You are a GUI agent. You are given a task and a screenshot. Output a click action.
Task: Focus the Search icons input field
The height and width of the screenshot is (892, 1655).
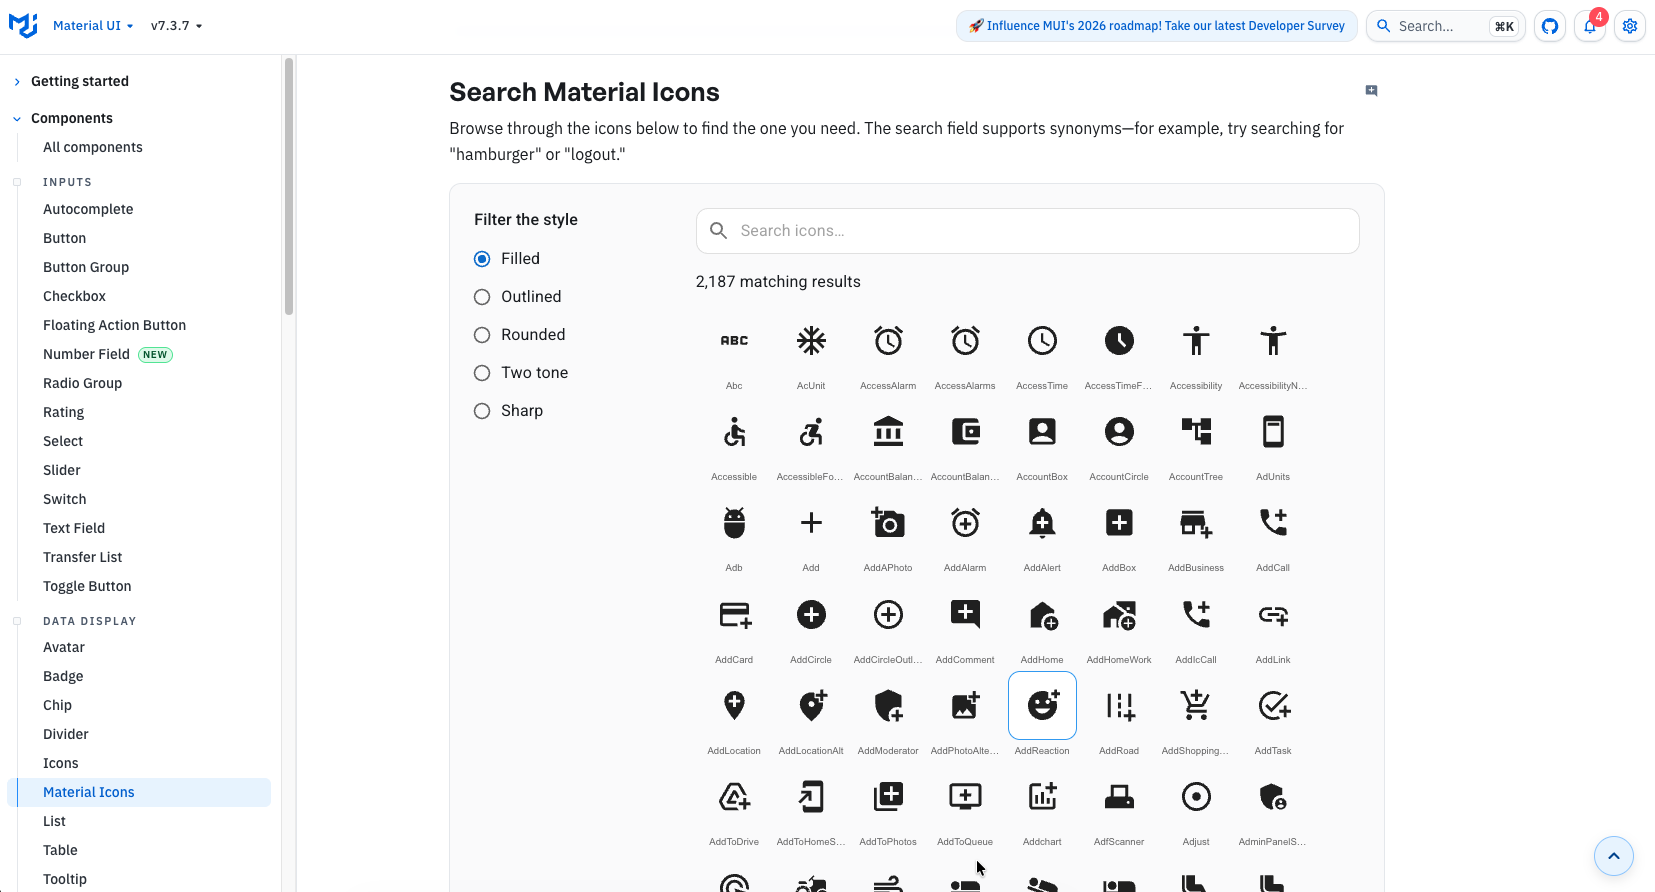[x=1028, y=231]
